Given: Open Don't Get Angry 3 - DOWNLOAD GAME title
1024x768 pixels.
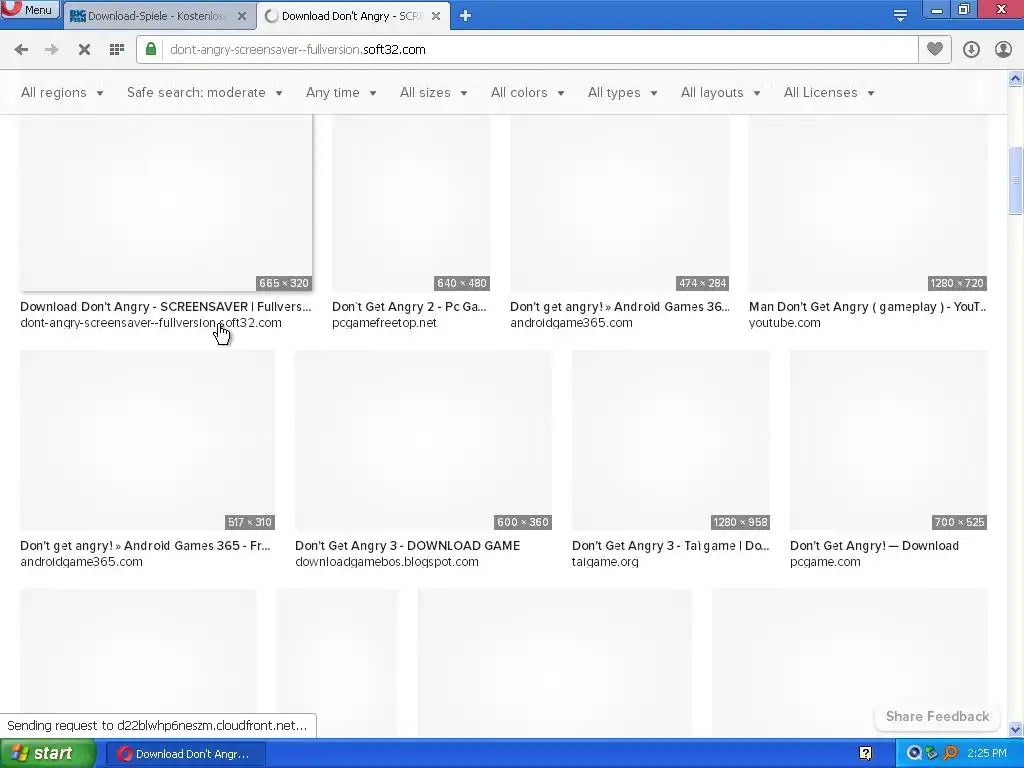Looking at the screenshot, I should tap(408, 545).
